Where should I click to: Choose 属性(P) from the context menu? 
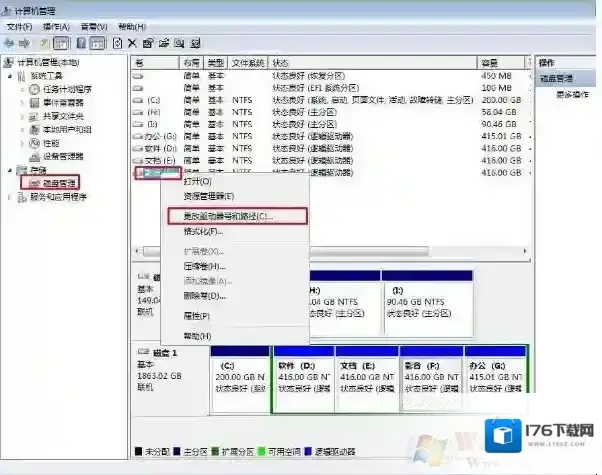tap(197, 316)
